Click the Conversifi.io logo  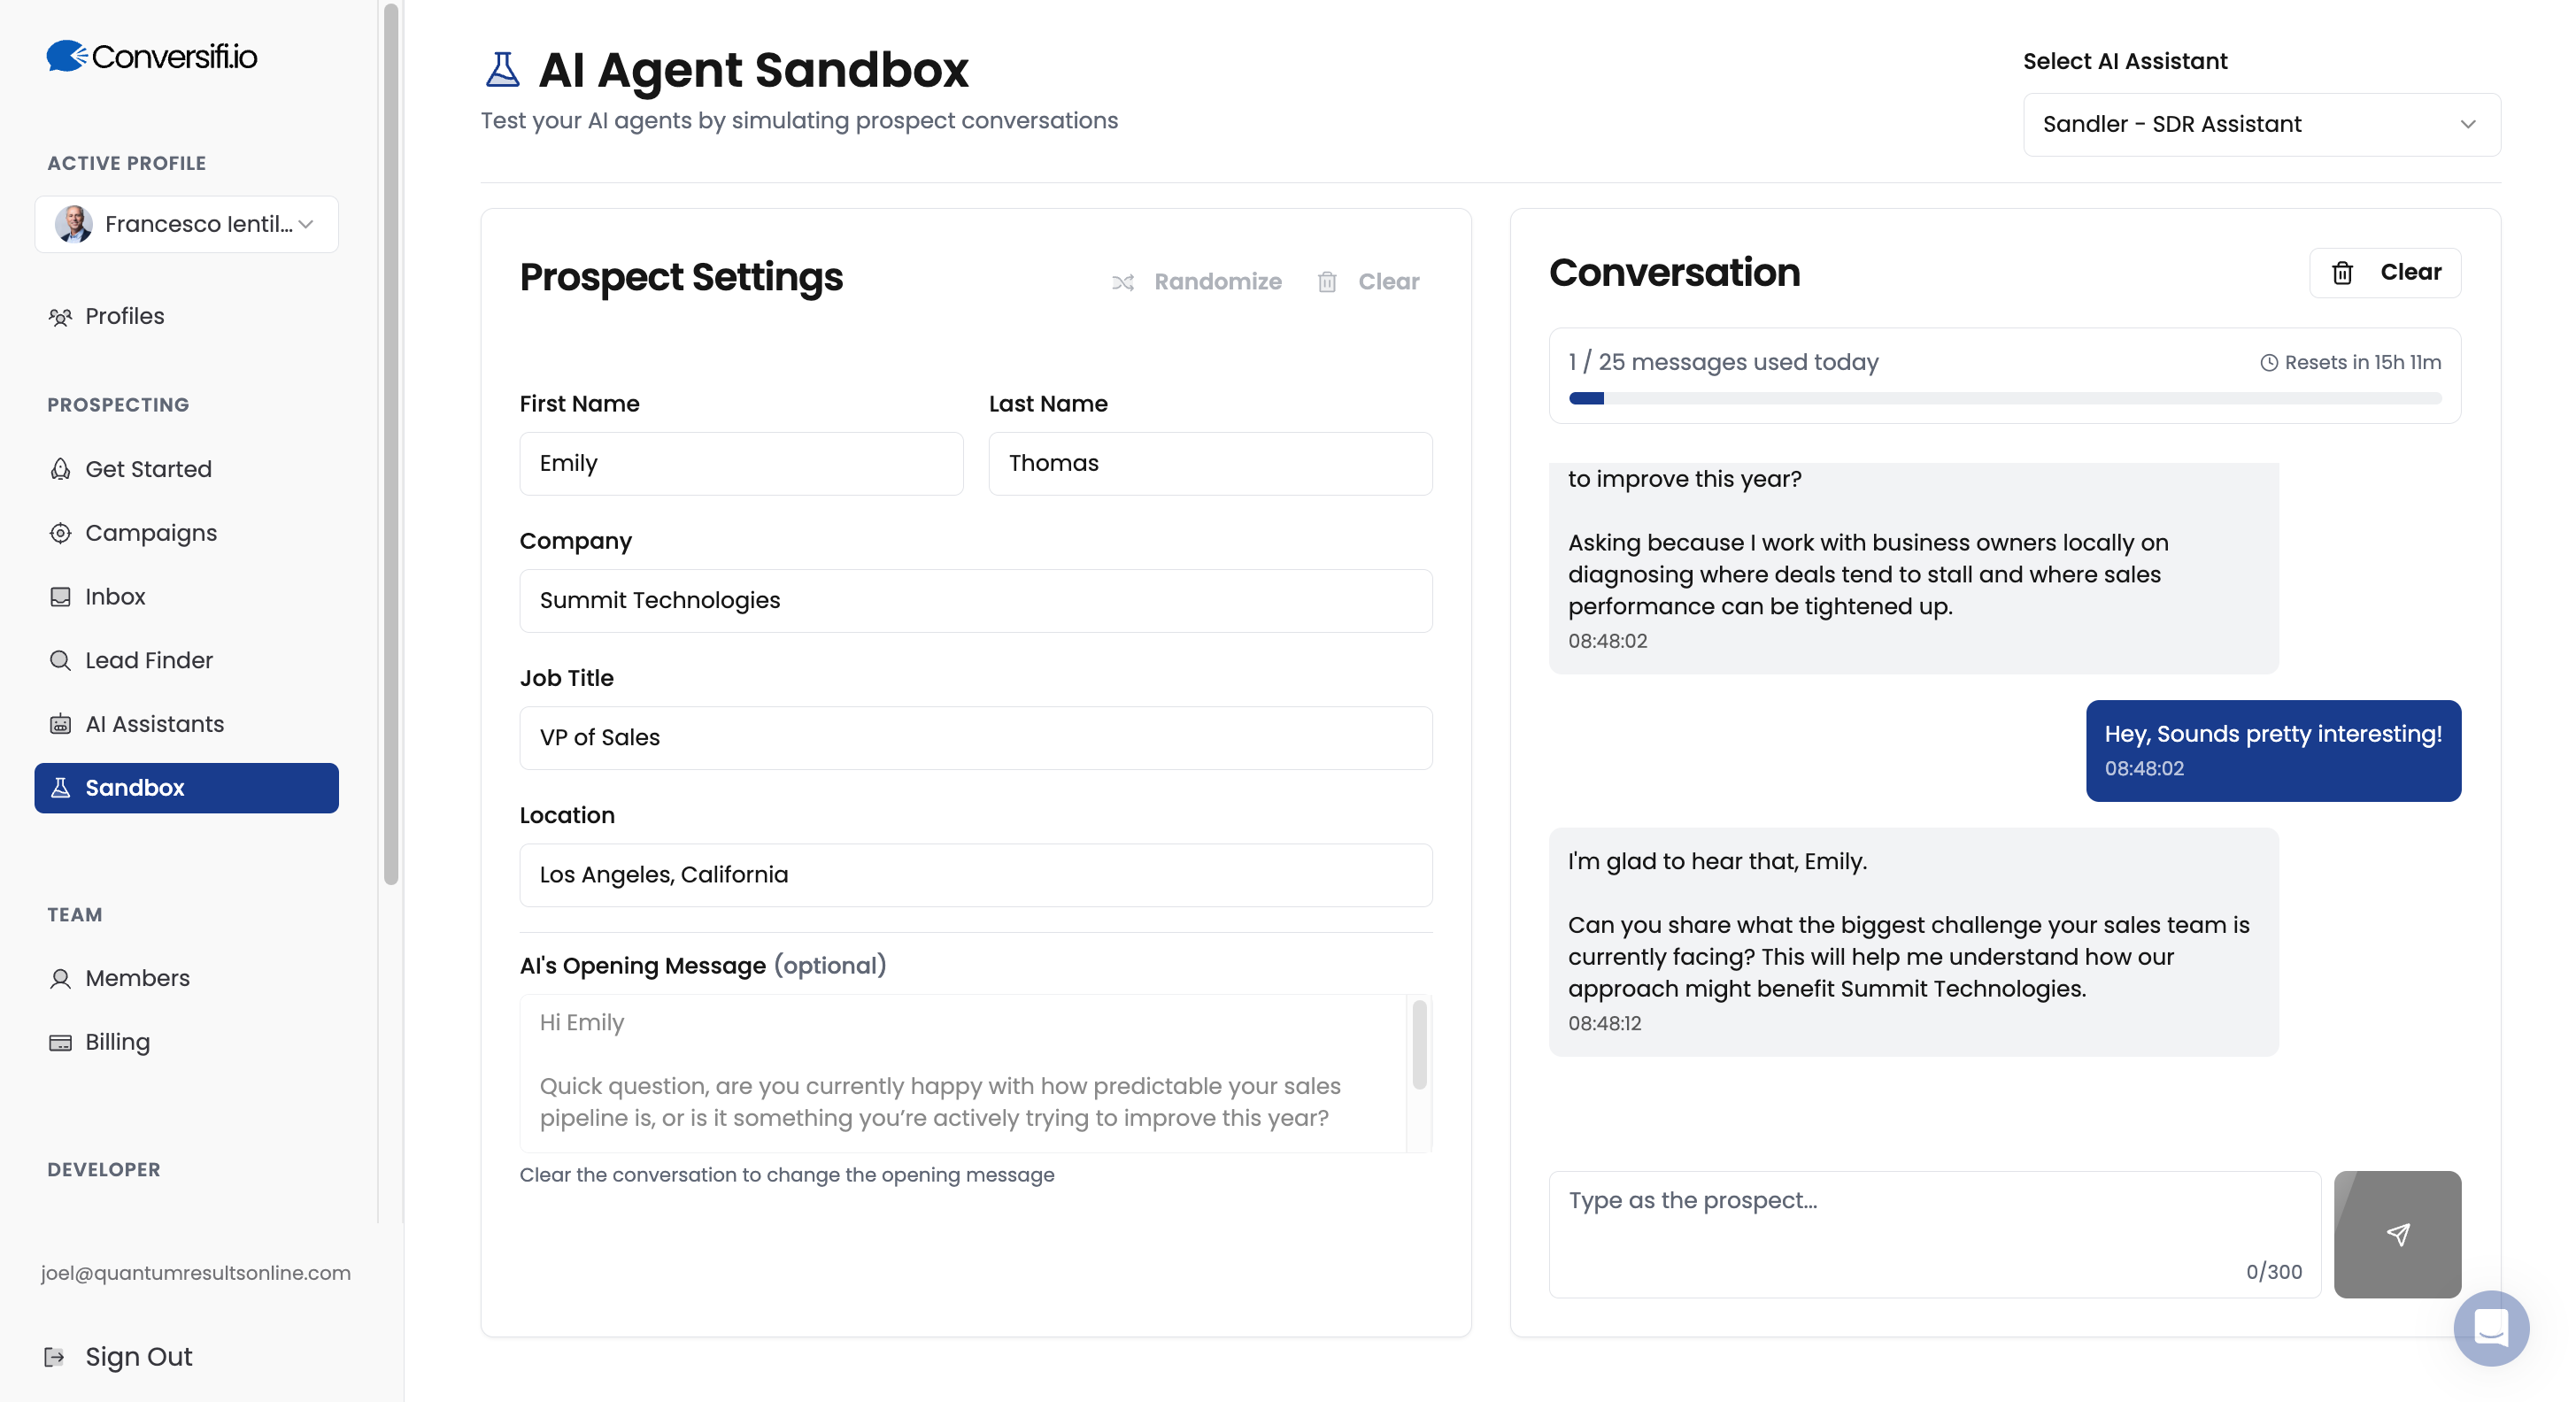[x=150, y=55]
